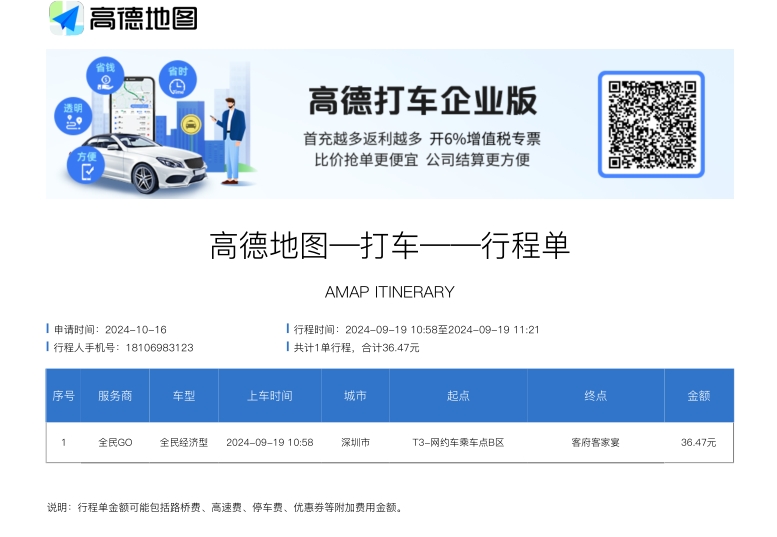Click the 省时 clock bubble icon
The width and height of the screenshot is (777, 537).
177,80
